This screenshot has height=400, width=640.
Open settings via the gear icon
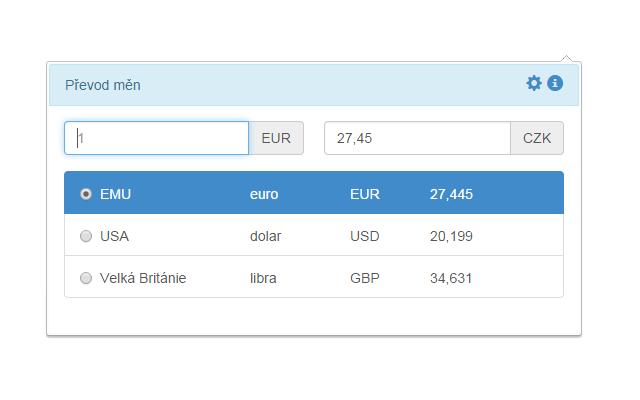(x=534, y=83)
